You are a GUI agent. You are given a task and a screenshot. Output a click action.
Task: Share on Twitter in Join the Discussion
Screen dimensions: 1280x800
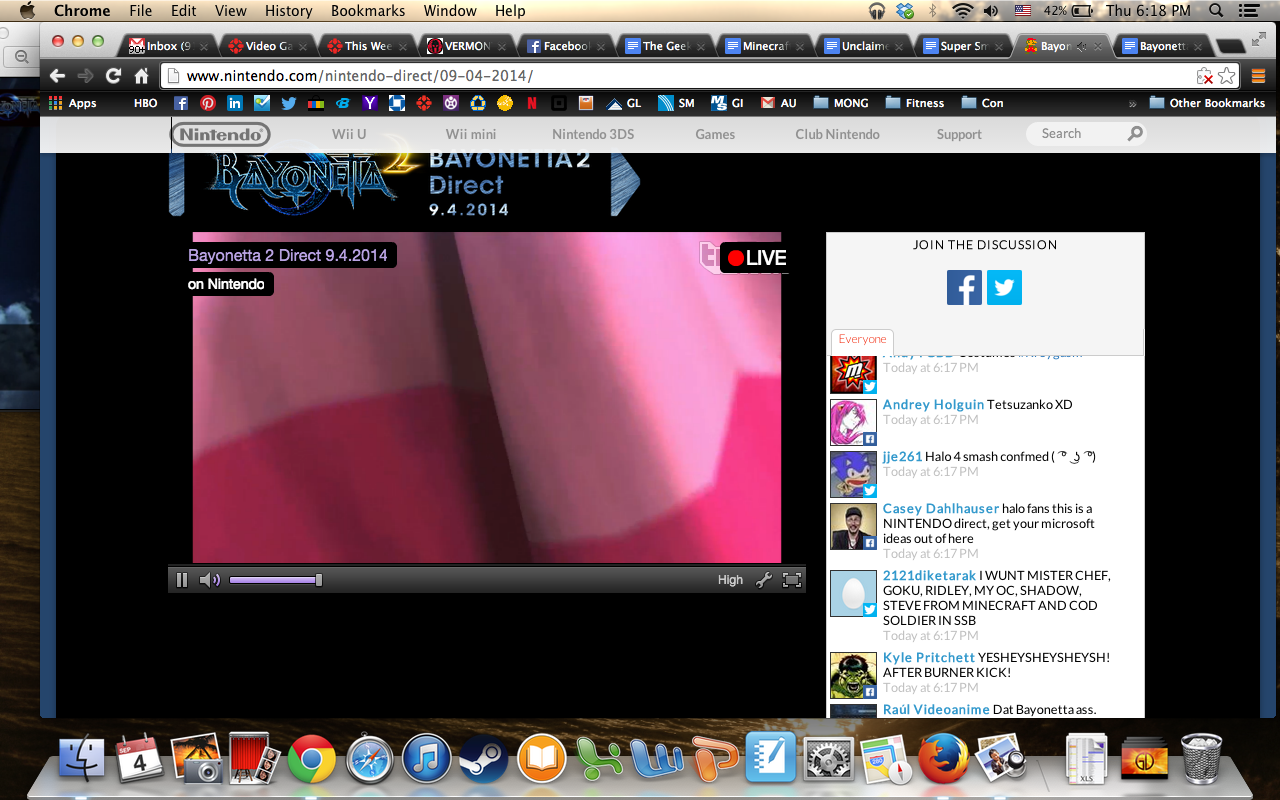tap(1004, 288)
